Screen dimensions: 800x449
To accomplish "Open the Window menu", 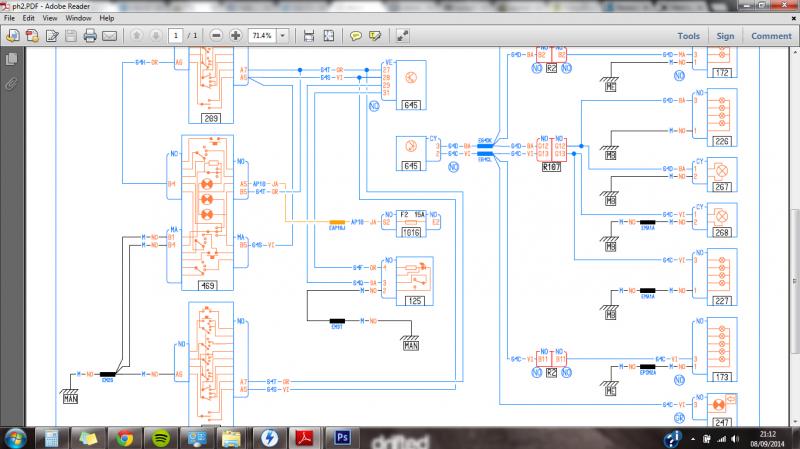I will click(x=78, y=18).
